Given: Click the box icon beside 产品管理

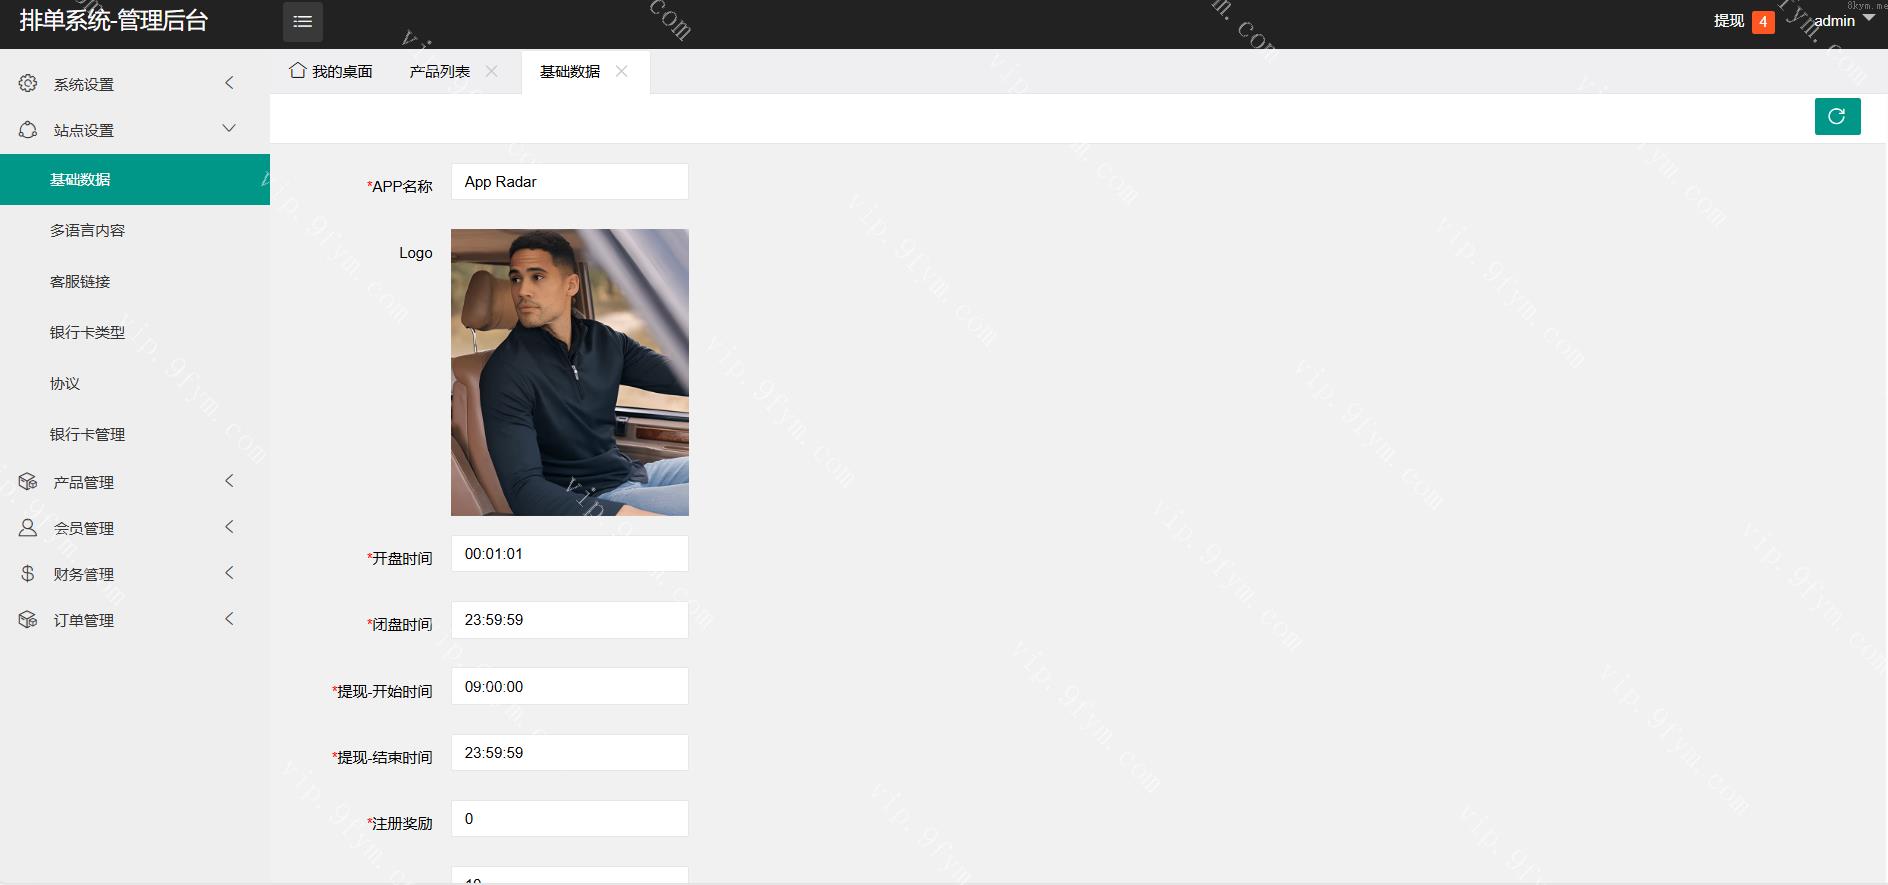Looking at the screenshot, I should 28,482.
